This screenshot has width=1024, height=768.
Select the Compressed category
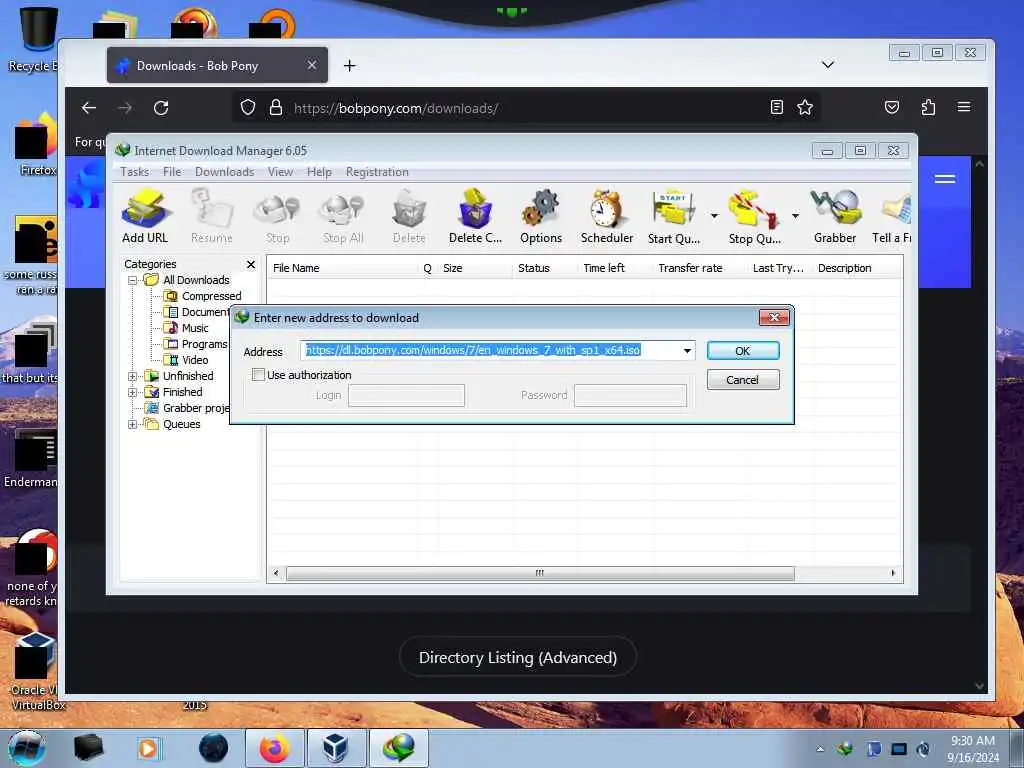click(x=212, y=296)
